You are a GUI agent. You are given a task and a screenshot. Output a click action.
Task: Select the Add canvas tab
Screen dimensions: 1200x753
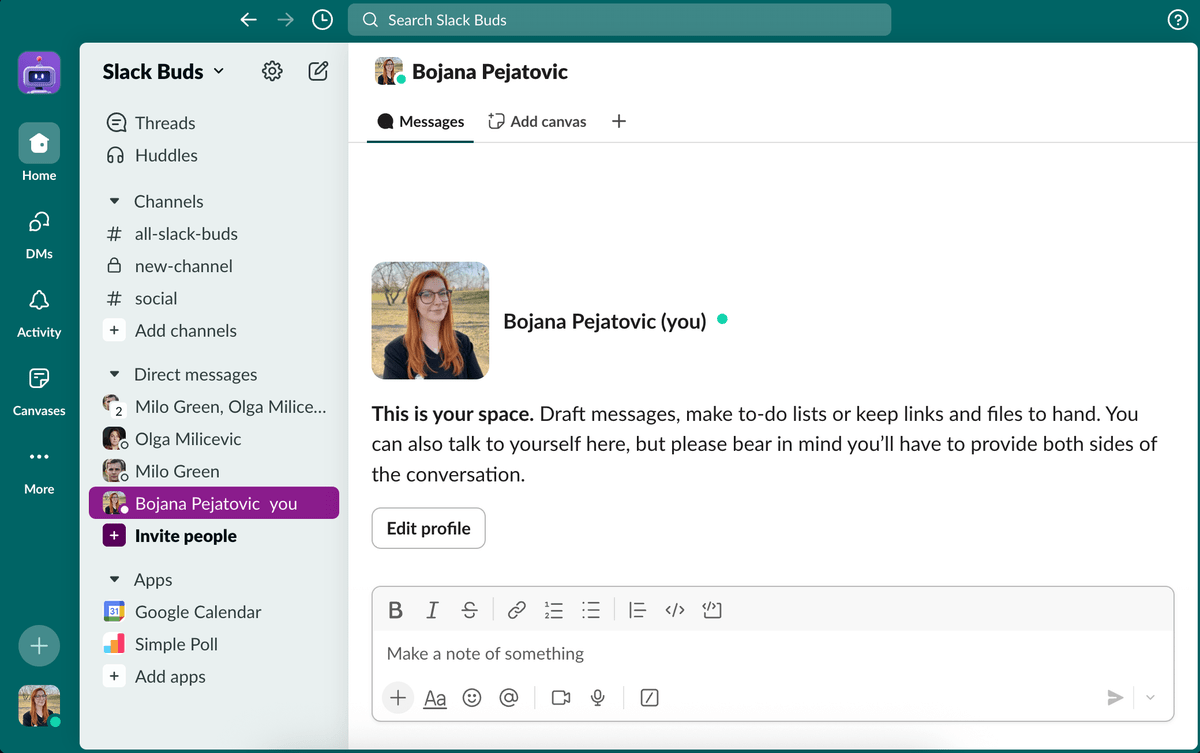tap(537, 122)
